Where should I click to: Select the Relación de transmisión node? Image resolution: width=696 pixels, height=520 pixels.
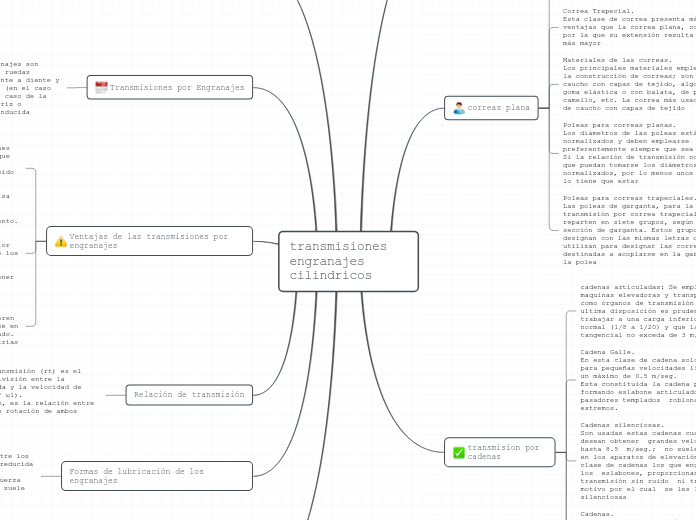point(189,395)
